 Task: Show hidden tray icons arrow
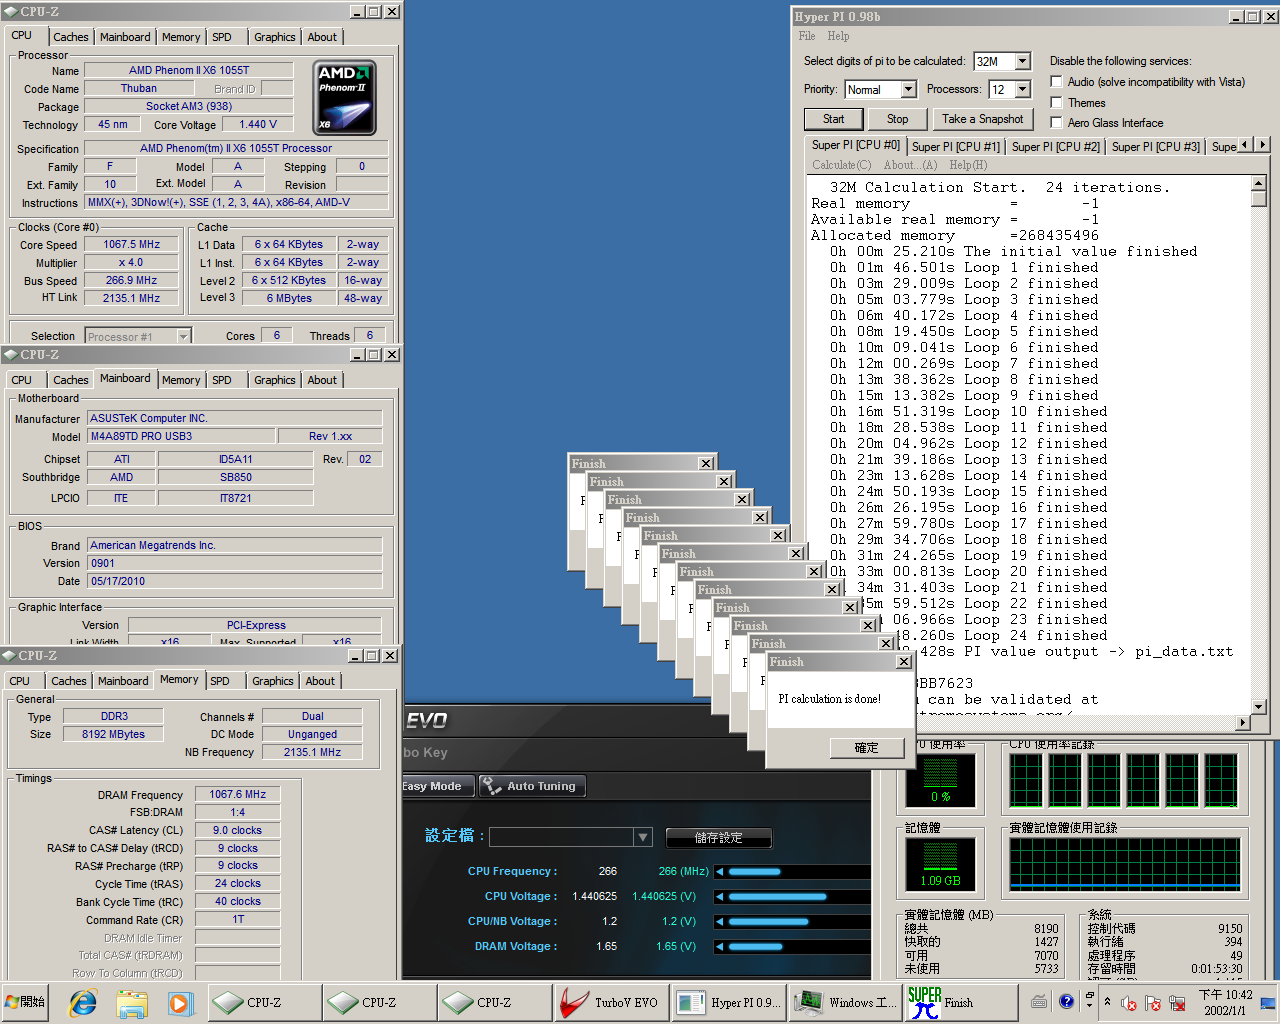pos(1107,1001)
